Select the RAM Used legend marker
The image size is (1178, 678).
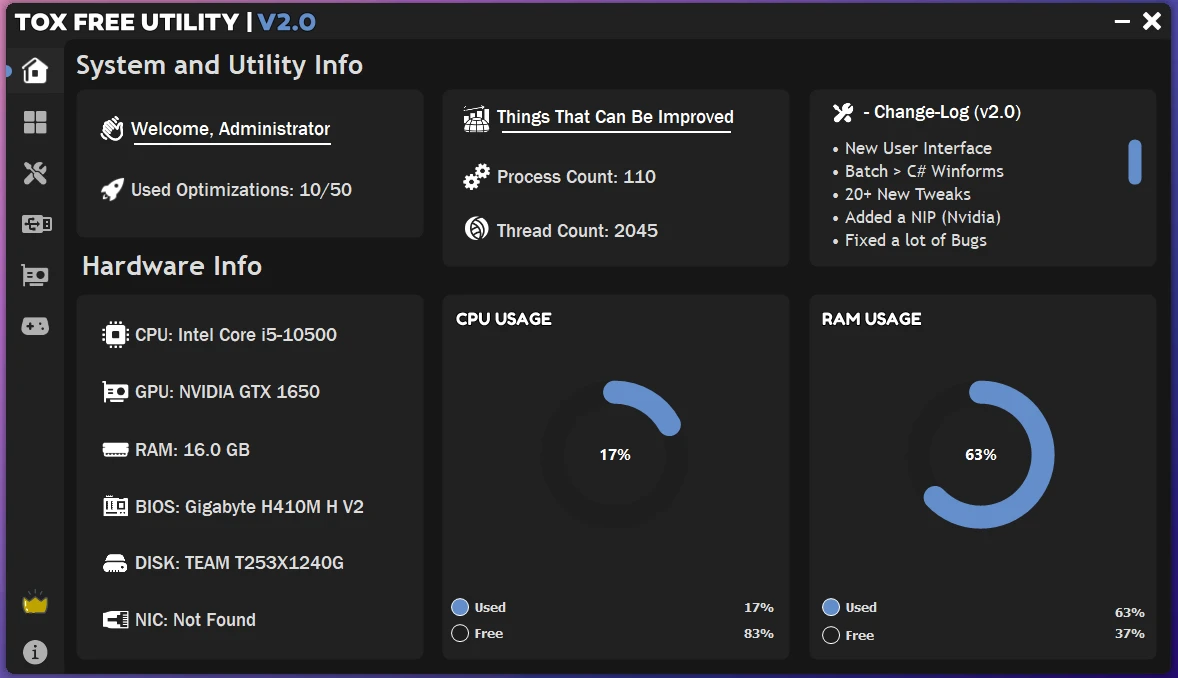coord(831,607)
